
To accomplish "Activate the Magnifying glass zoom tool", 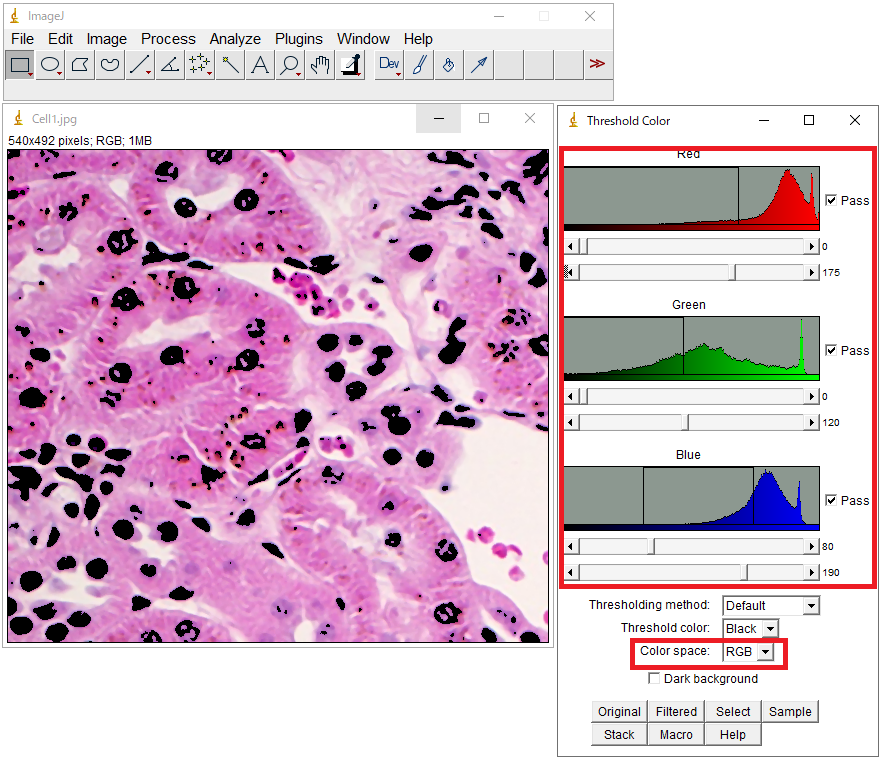I will pyautogui.click(x=290, y=65).
